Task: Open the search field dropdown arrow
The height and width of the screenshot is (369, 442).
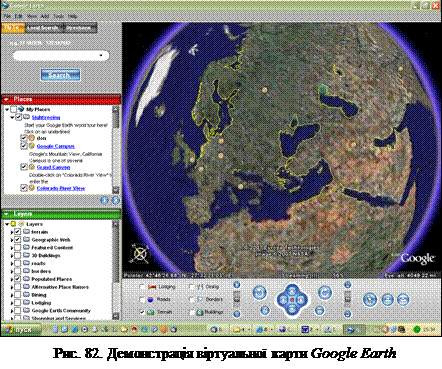Action: click(x=101, y=55)
